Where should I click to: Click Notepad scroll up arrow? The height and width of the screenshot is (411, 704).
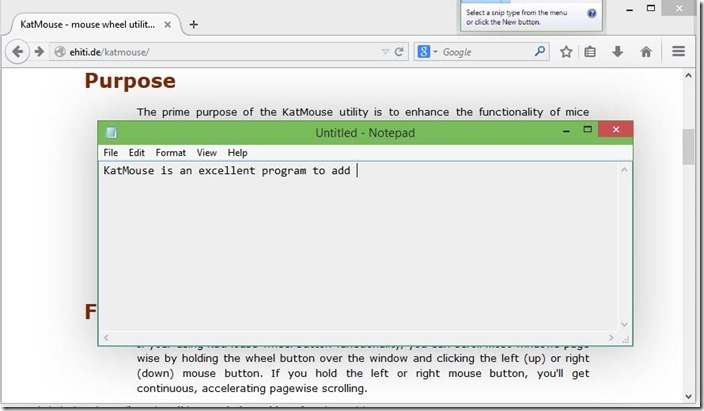point(624,170)
